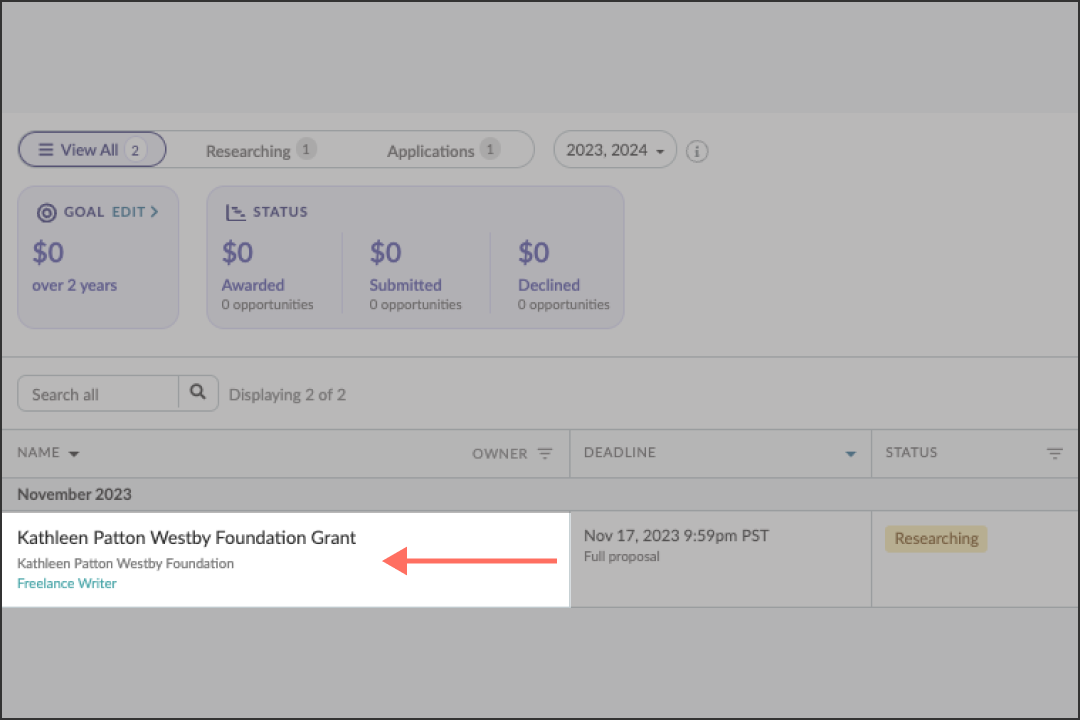Screen dimensions: 1080x720
Task: Switch to the Researching tab
Action: click(x=248, y=151)
